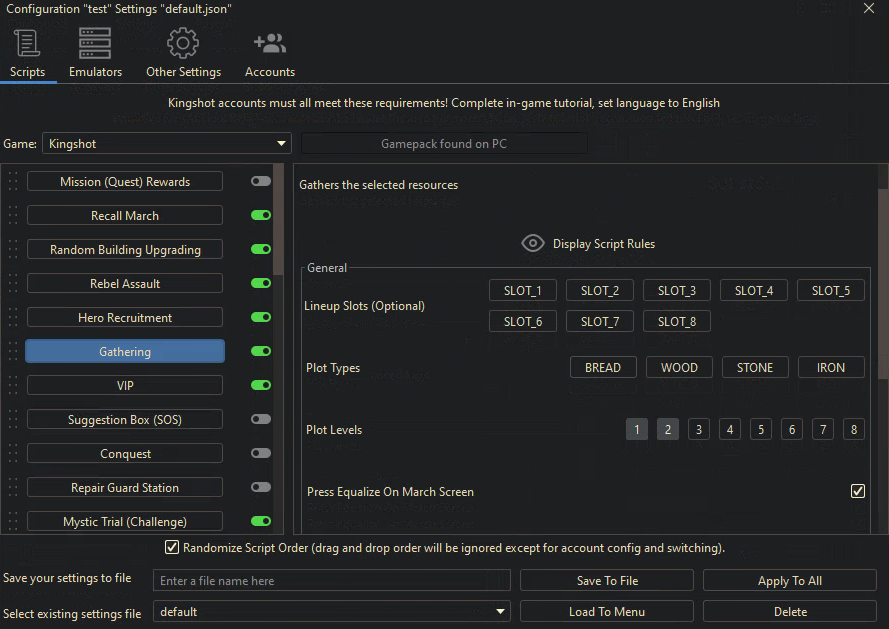Toggle the Randomize Script Order checkbox
889x629 pixels.
[172, 548]
